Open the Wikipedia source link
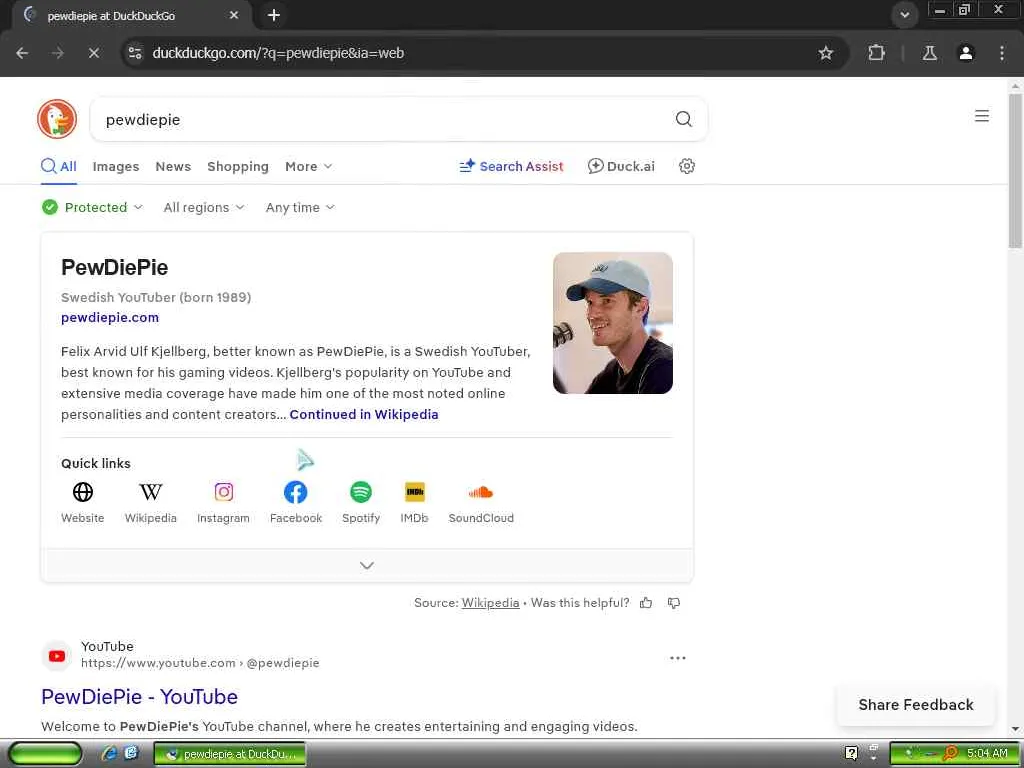The height and width of the screenshot is (768, 1024). [490, 603]
